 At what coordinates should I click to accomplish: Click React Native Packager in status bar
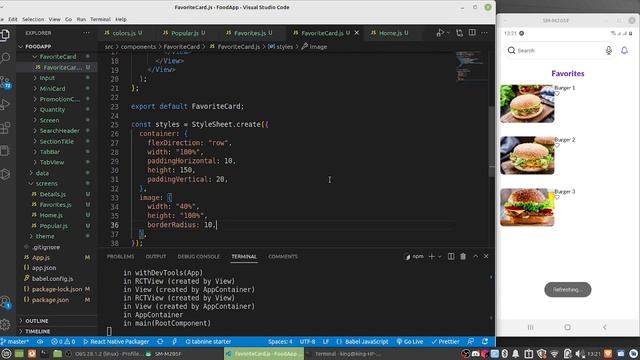click(116, 341)
